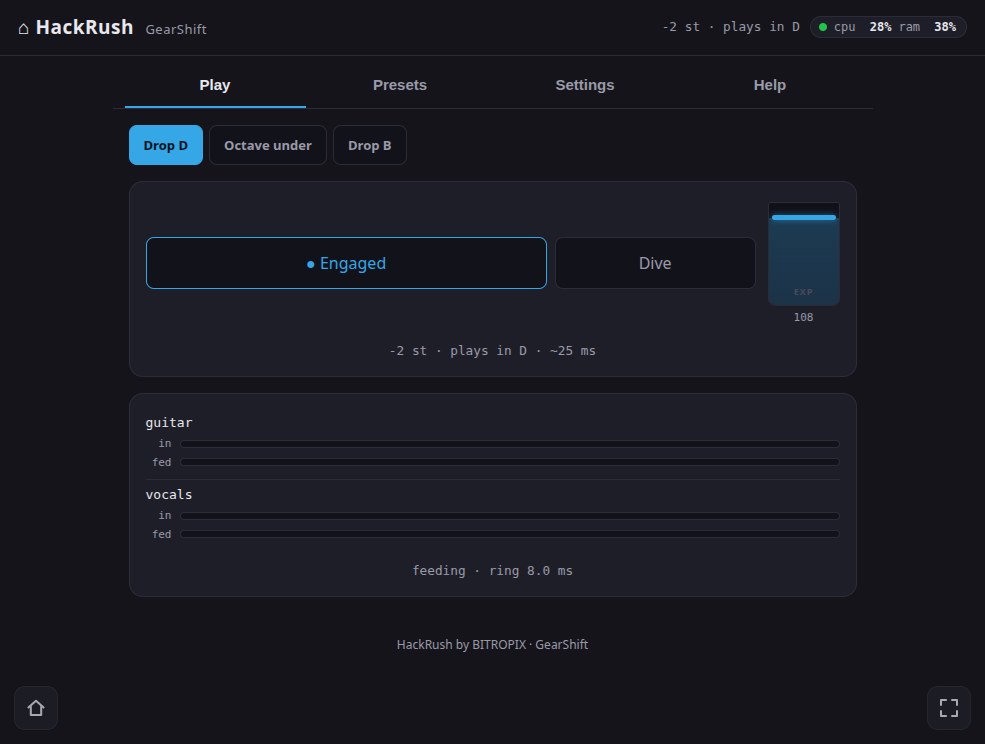The height and width of the screenshot is (744, 985).
Task: Open the Settings tab
Action: 585,85
